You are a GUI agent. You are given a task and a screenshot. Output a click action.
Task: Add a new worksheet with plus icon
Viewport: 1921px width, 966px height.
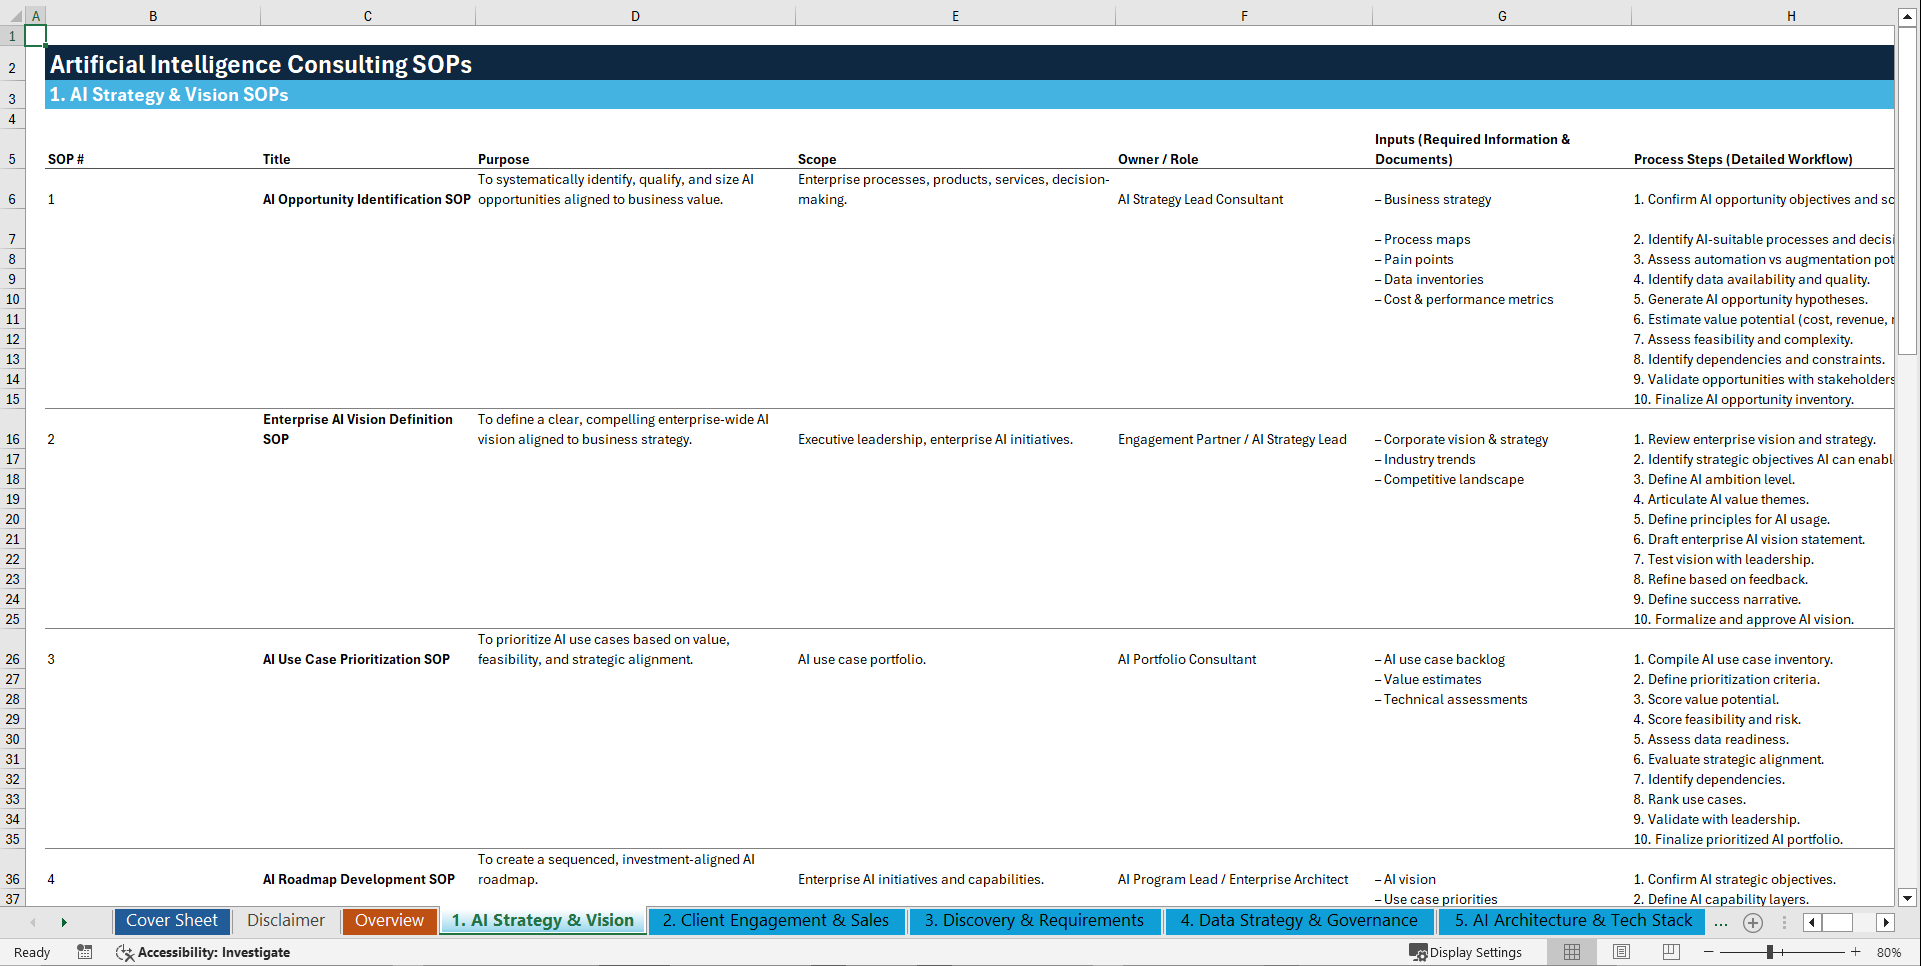(x=1752, y=922)
